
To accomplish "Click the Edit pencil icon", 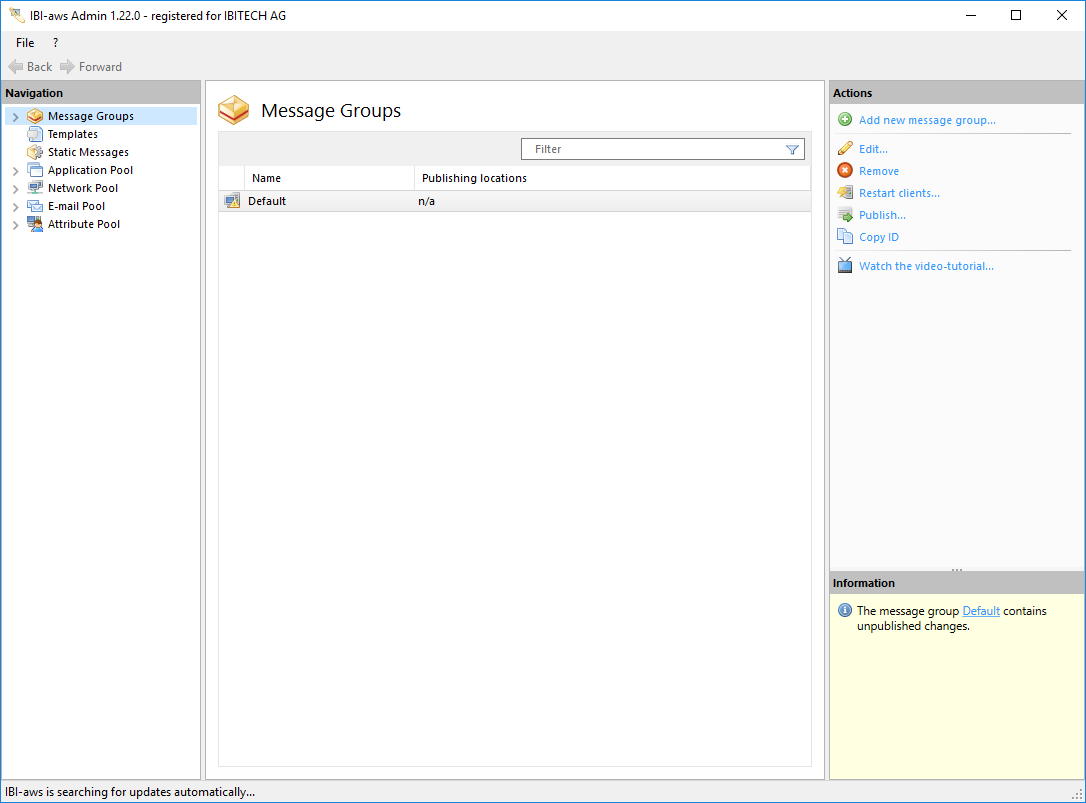I will pos(845,149).
